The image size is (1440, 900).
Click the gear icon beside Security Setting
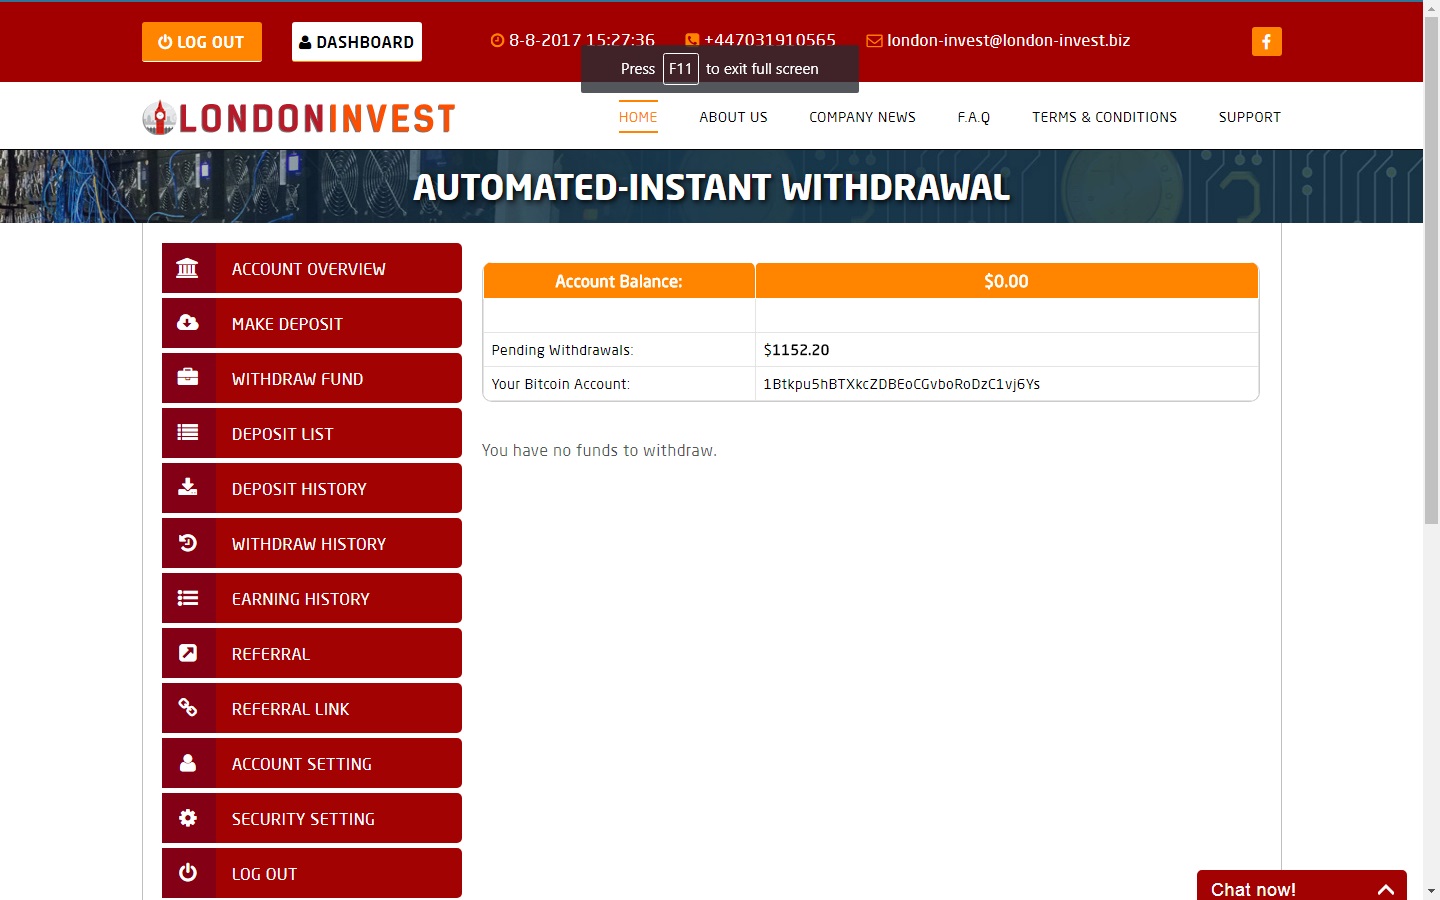[x=187, y=817]
